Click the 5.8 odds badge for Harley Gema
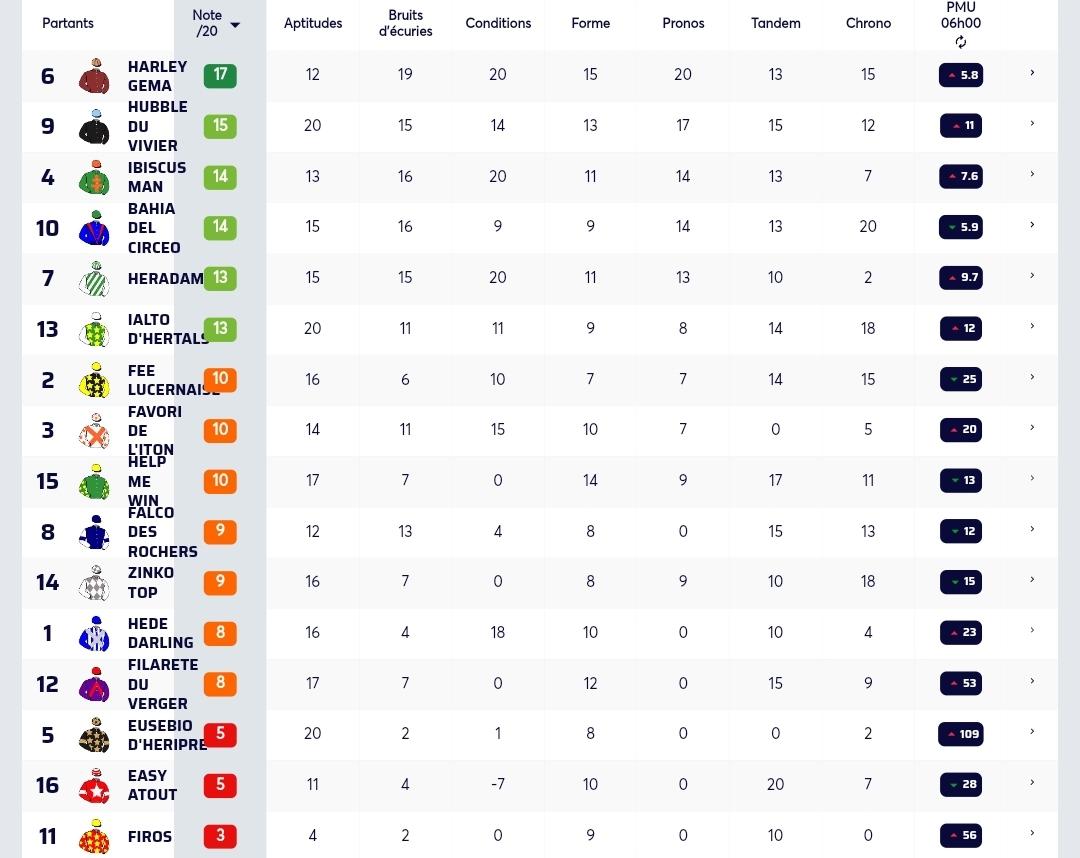Screen dimensions: 1080x858 (961, 75)
